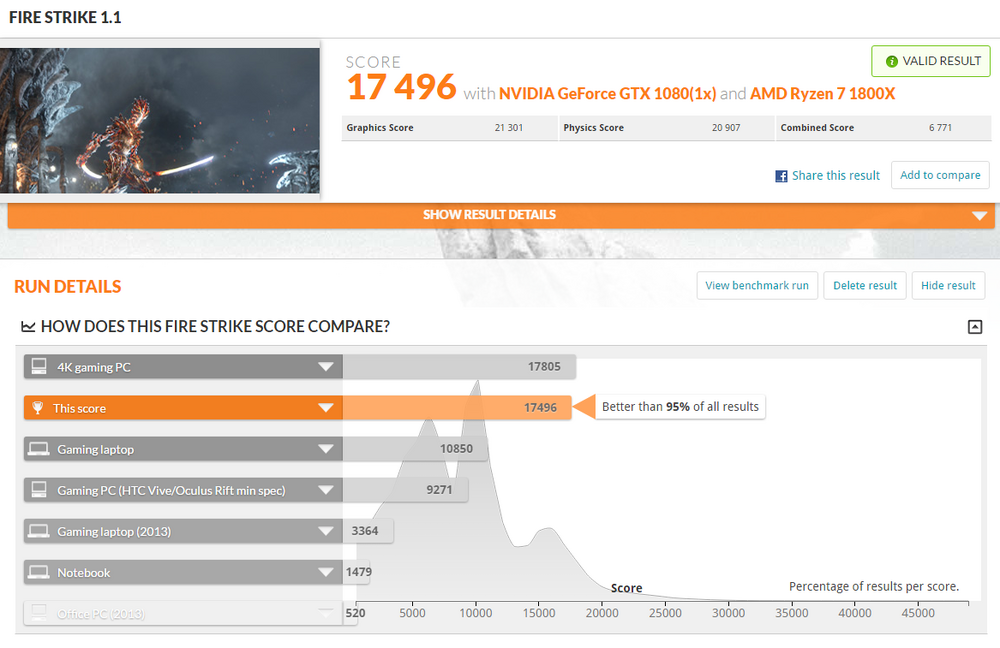Click the Notebook row laptop icon

click(39, 572)
